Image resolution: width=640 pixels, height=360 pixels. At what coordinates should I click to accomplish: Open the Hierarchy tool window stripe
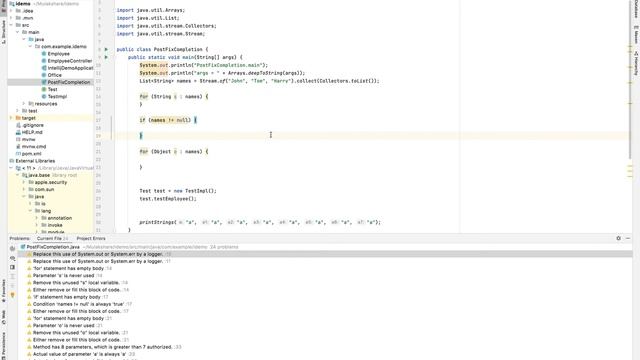(636, 63)
